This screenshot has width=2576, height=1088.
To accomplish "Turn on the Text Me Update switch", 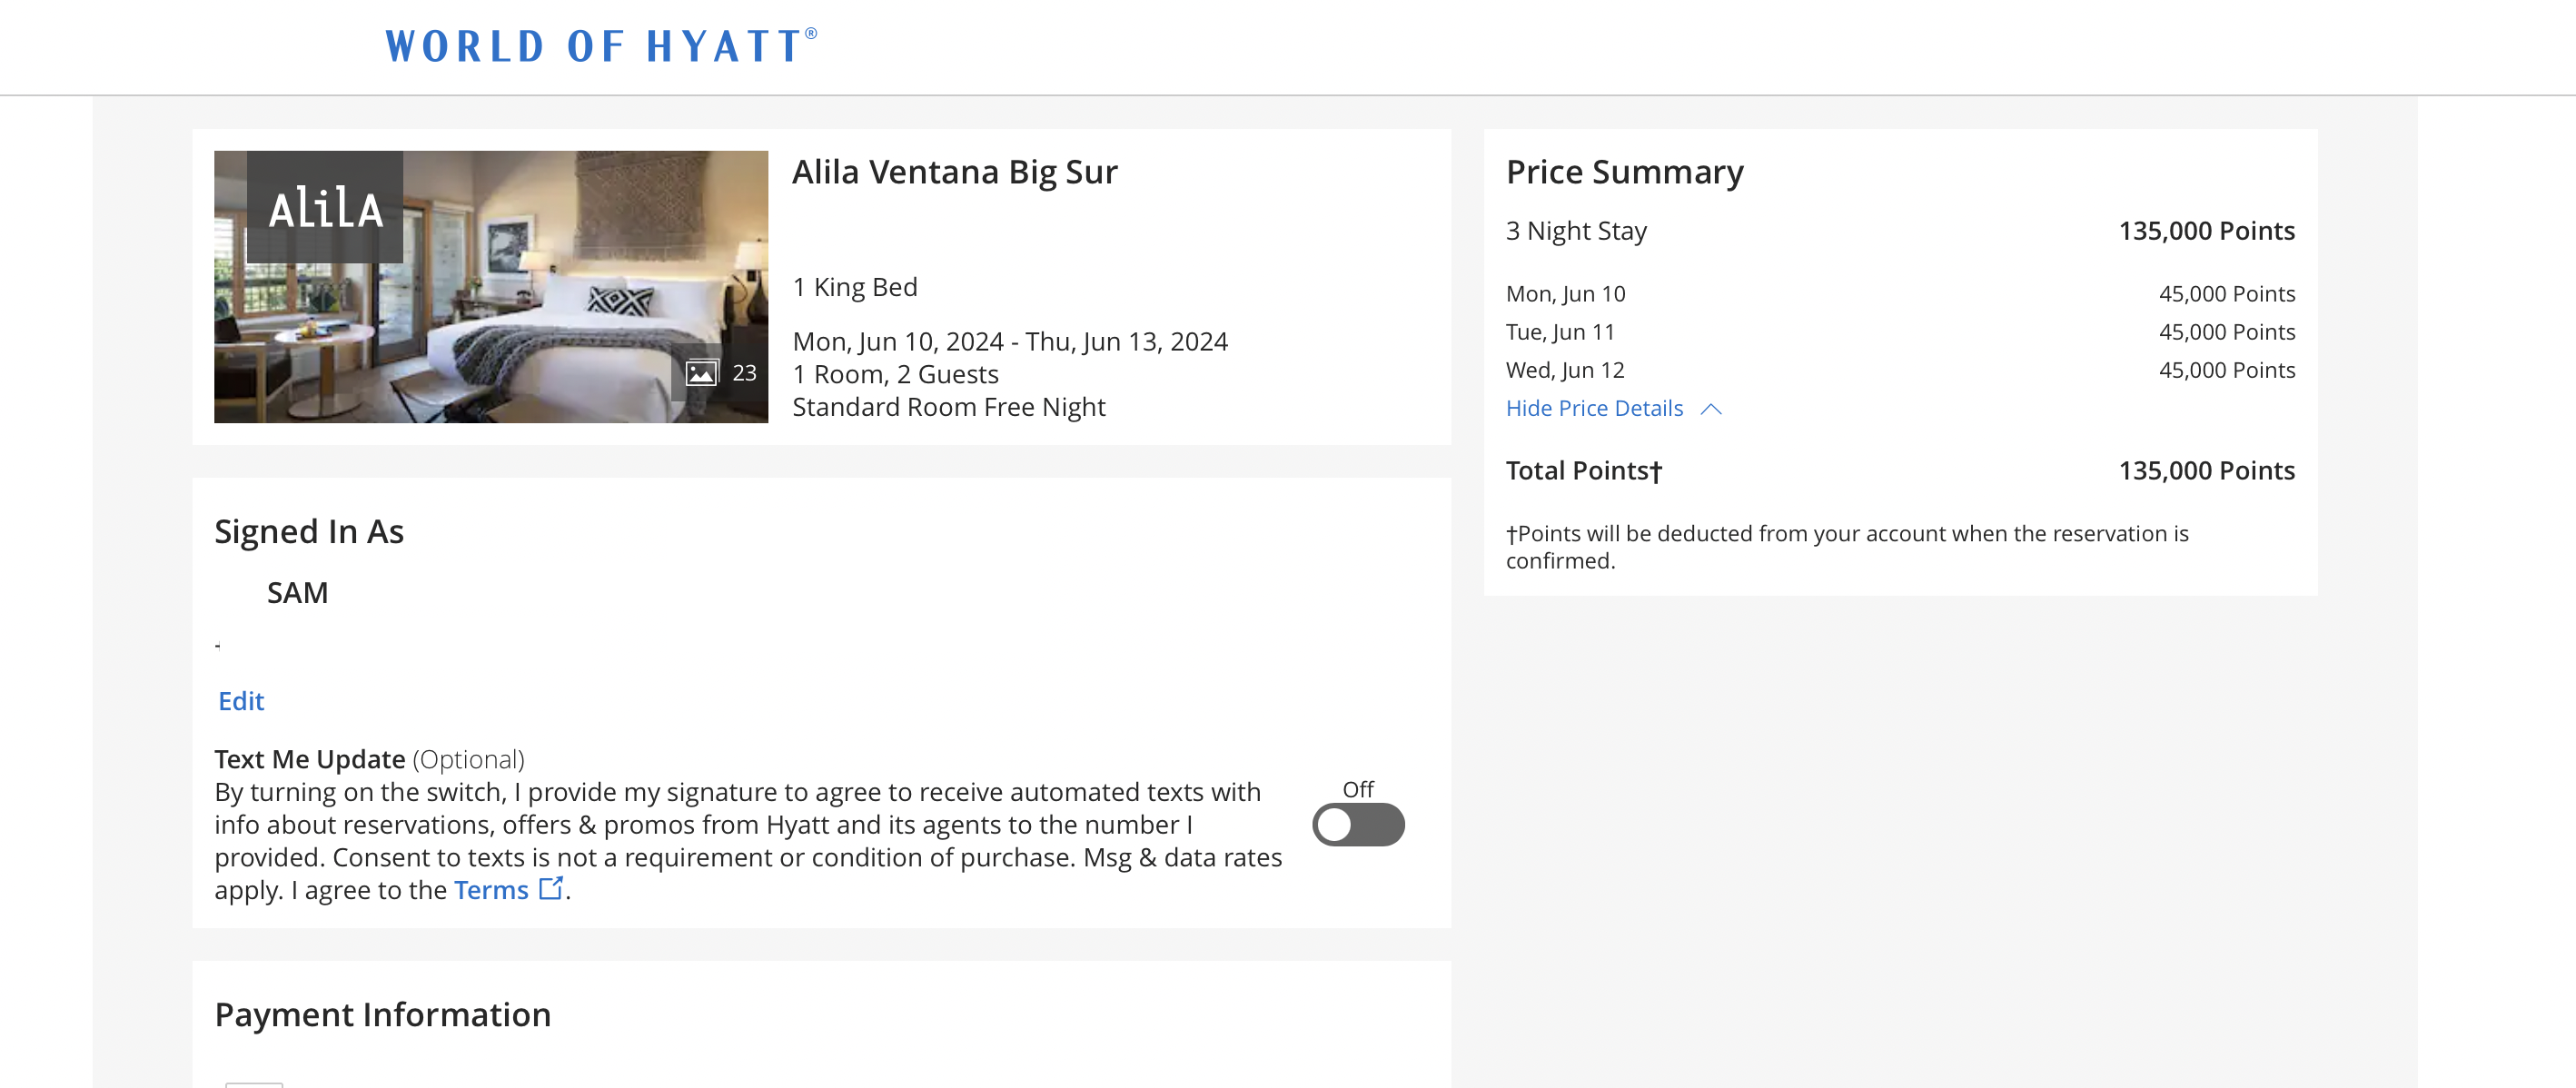I will point(1357,825).
